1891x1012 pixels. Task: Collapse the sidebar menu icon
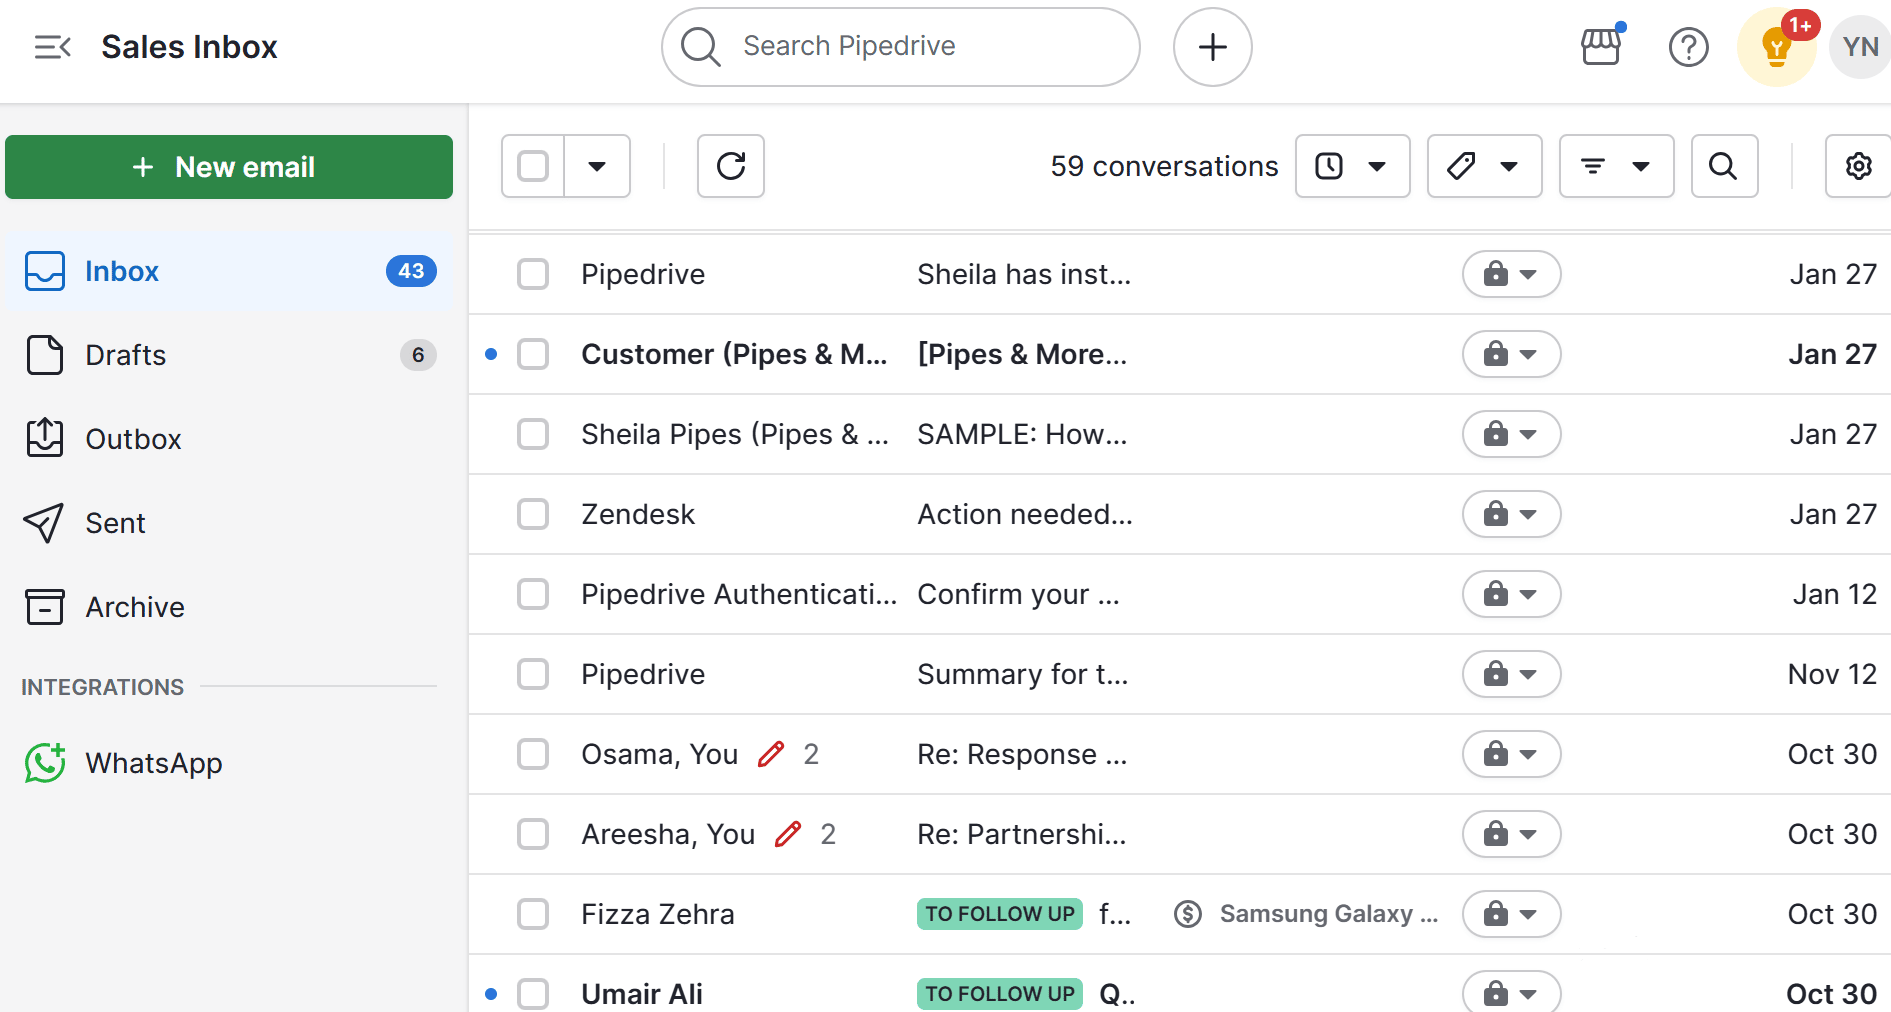(53, 47)
